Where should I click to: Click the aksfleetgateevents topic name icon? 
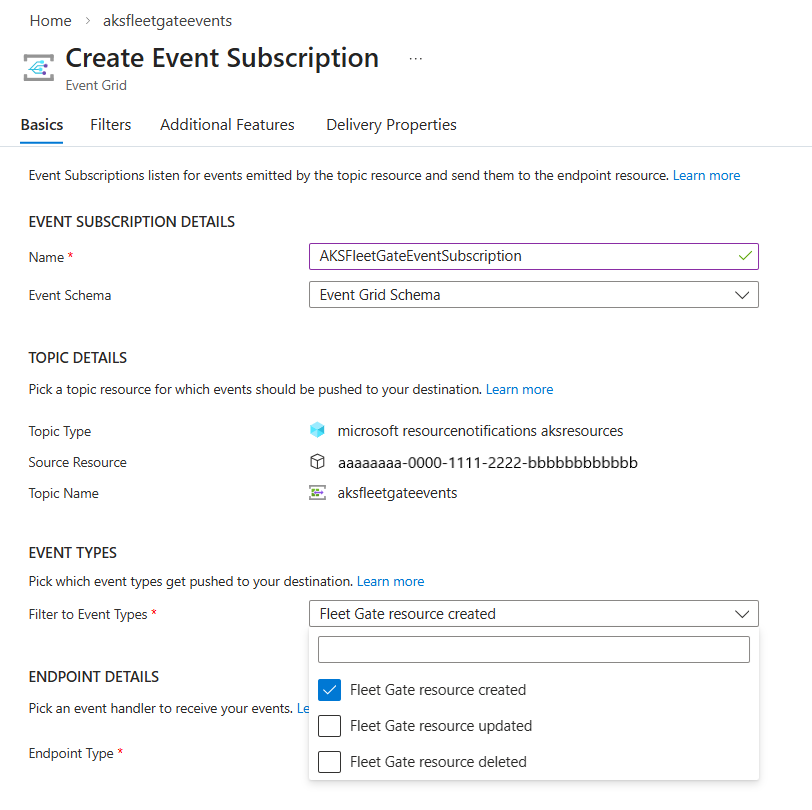[x=318, y=493]
